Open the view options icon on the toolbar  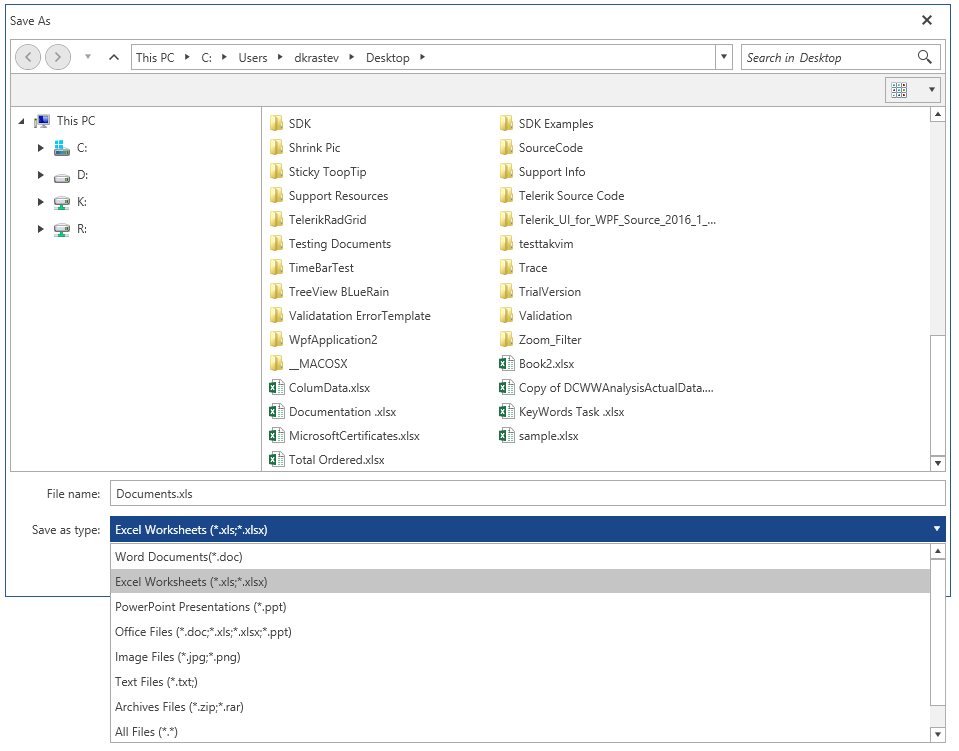coord(900,89)
